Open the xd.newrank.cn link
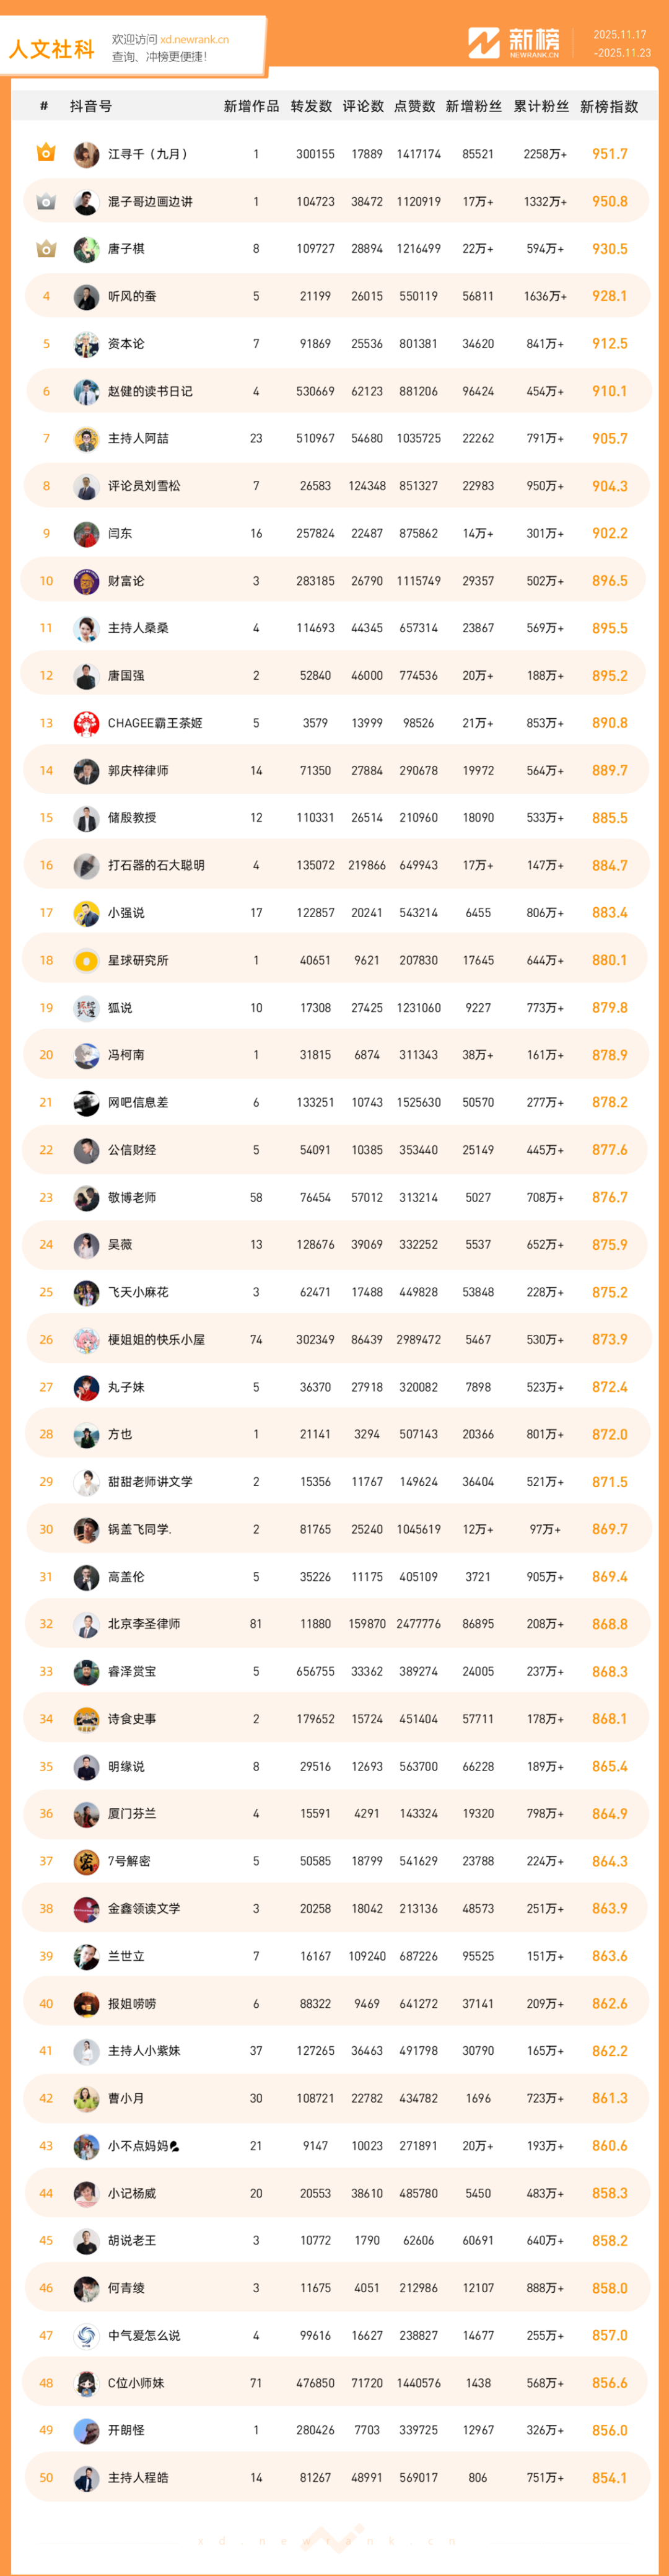 pos(194,40)
